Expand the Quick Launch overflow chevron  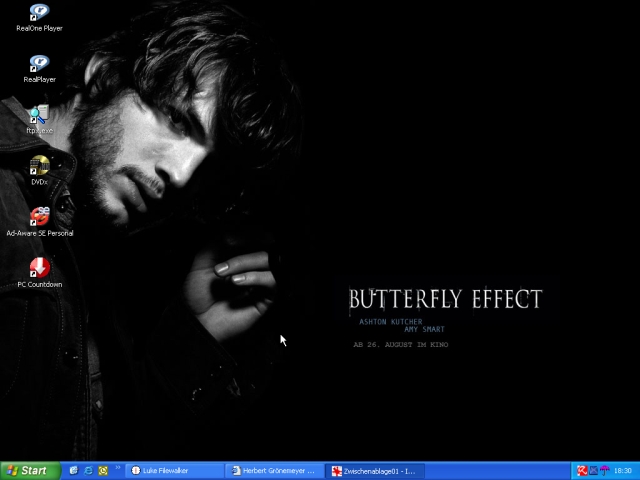118,467
